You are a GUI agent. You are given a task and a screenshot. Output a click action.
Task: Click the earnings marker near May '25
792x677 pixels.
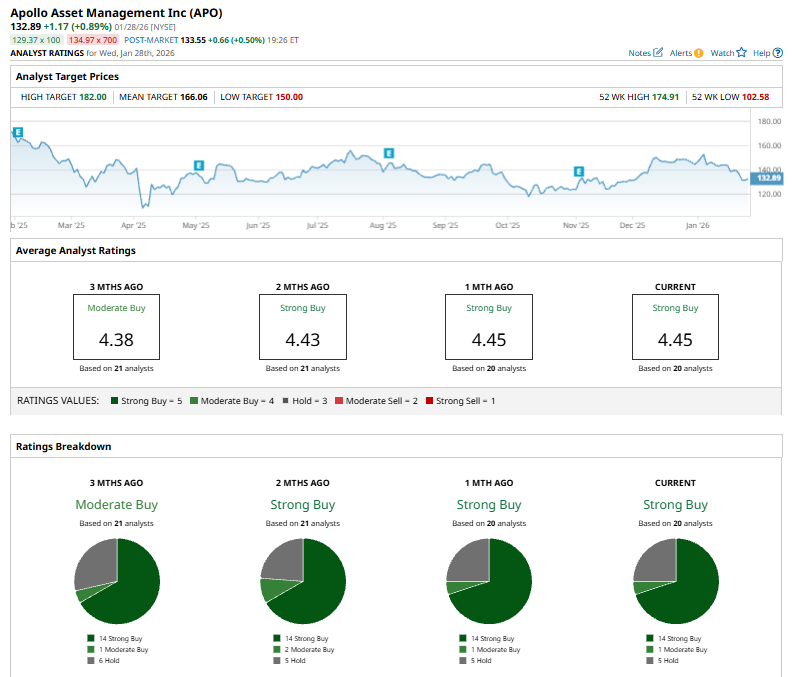[x=199, y=165]
